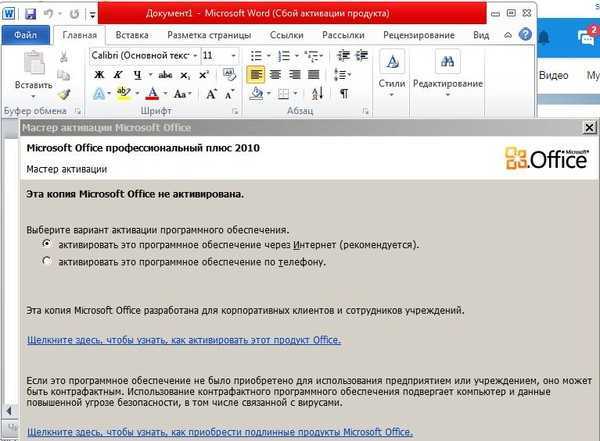The image size is (600, 441).
Task: Open Customize Quick Access Toolbar dropdown
Action: 92,15
